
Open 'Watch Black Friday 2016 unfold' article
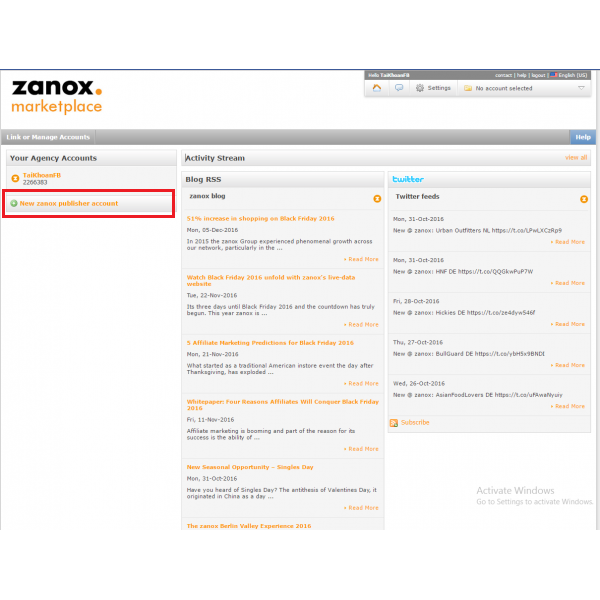pos(271,280)
